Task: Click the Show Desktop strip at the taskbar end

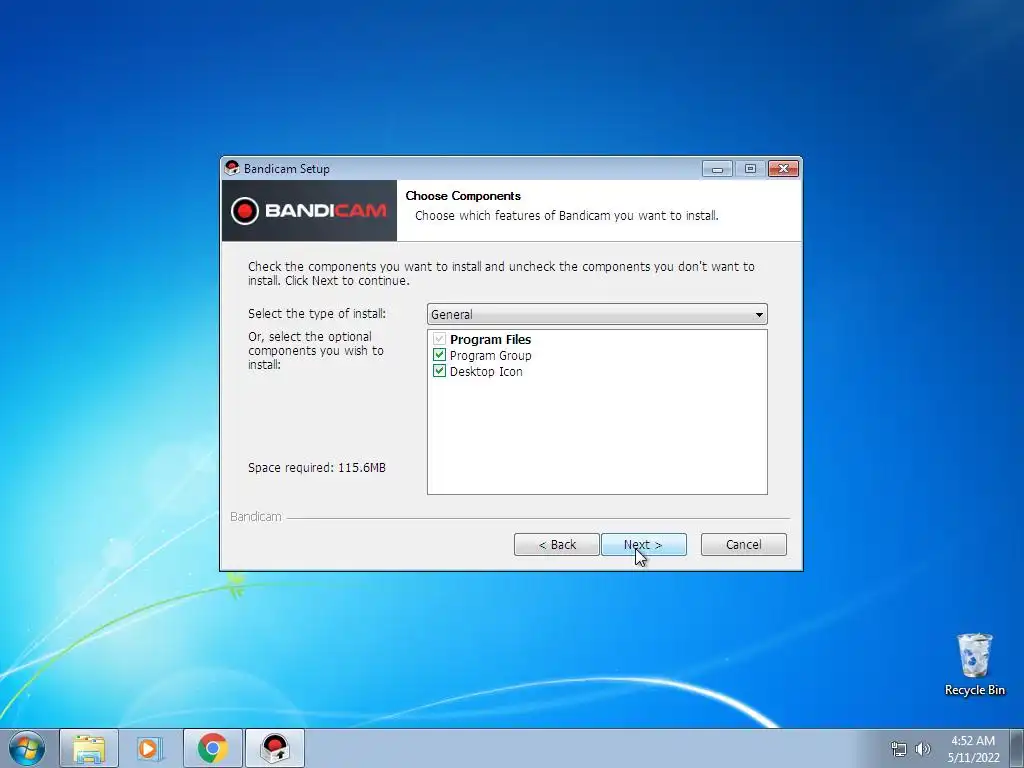Action: pos(1017,748)
